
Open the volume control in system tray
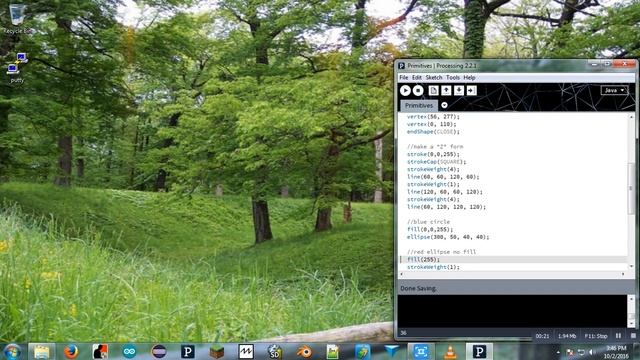pos(591,352)
